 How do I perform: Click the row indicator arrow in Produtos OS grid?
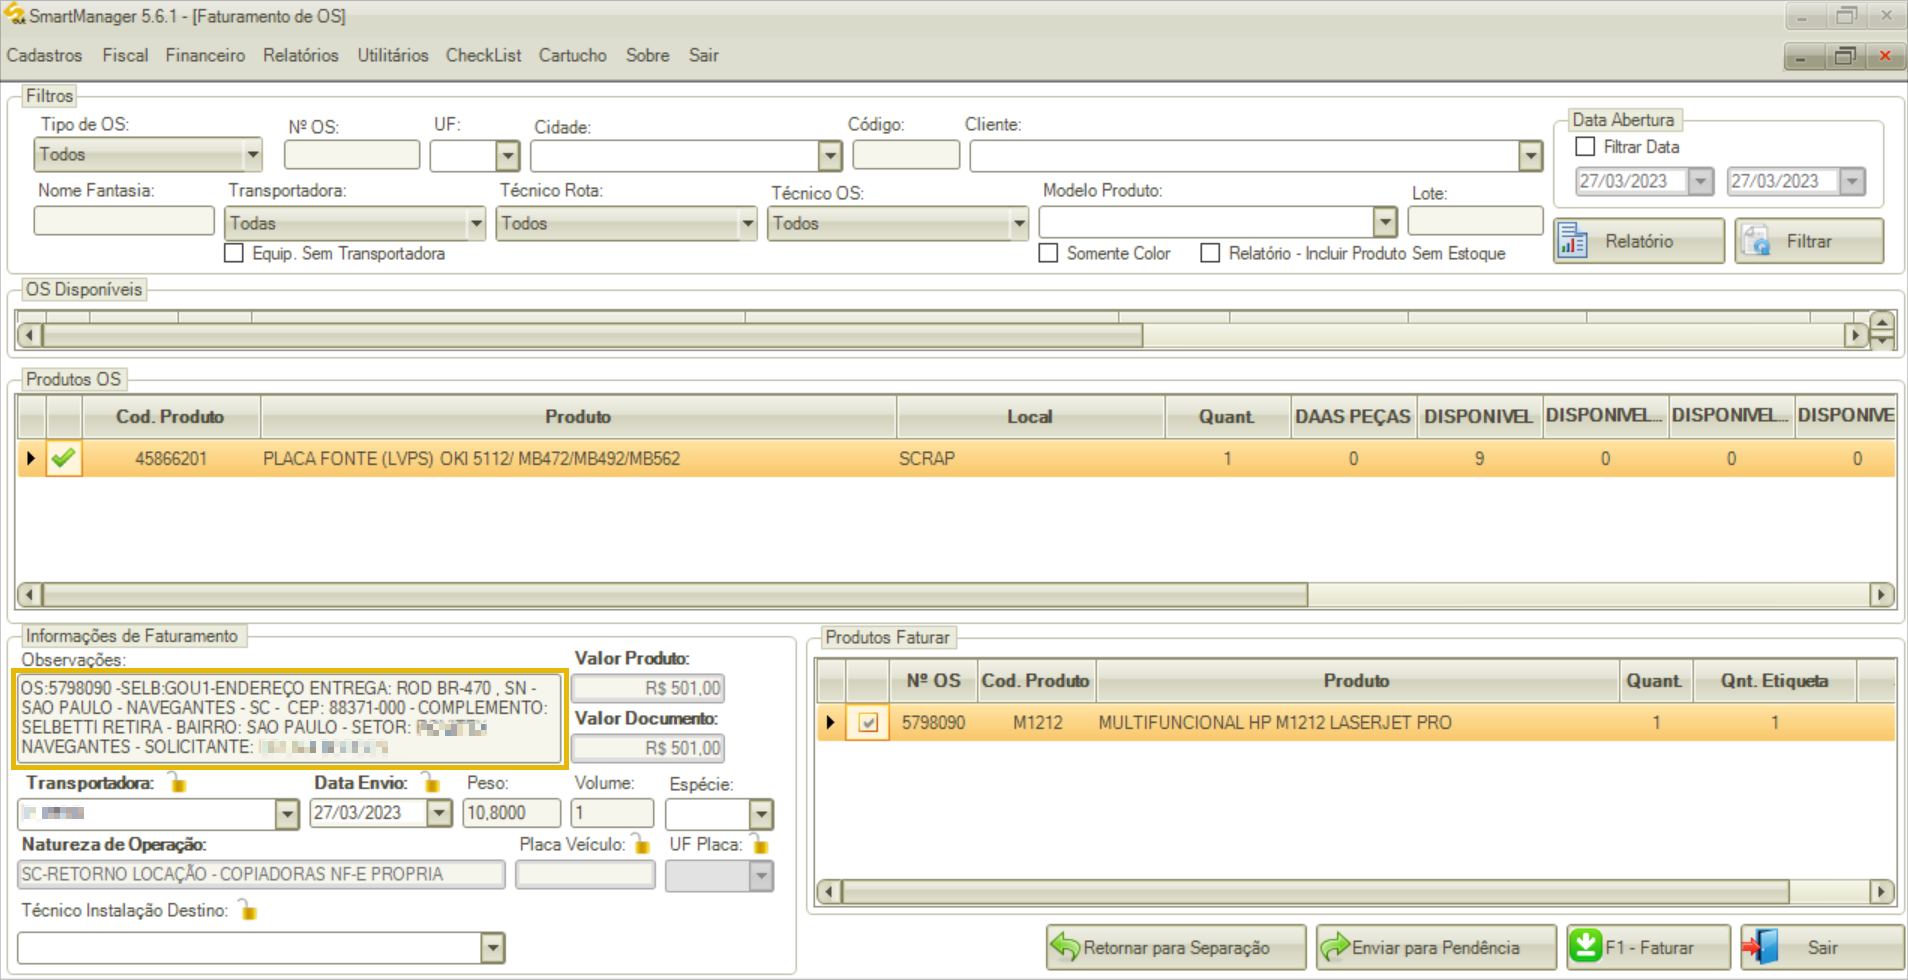[31, 458]
